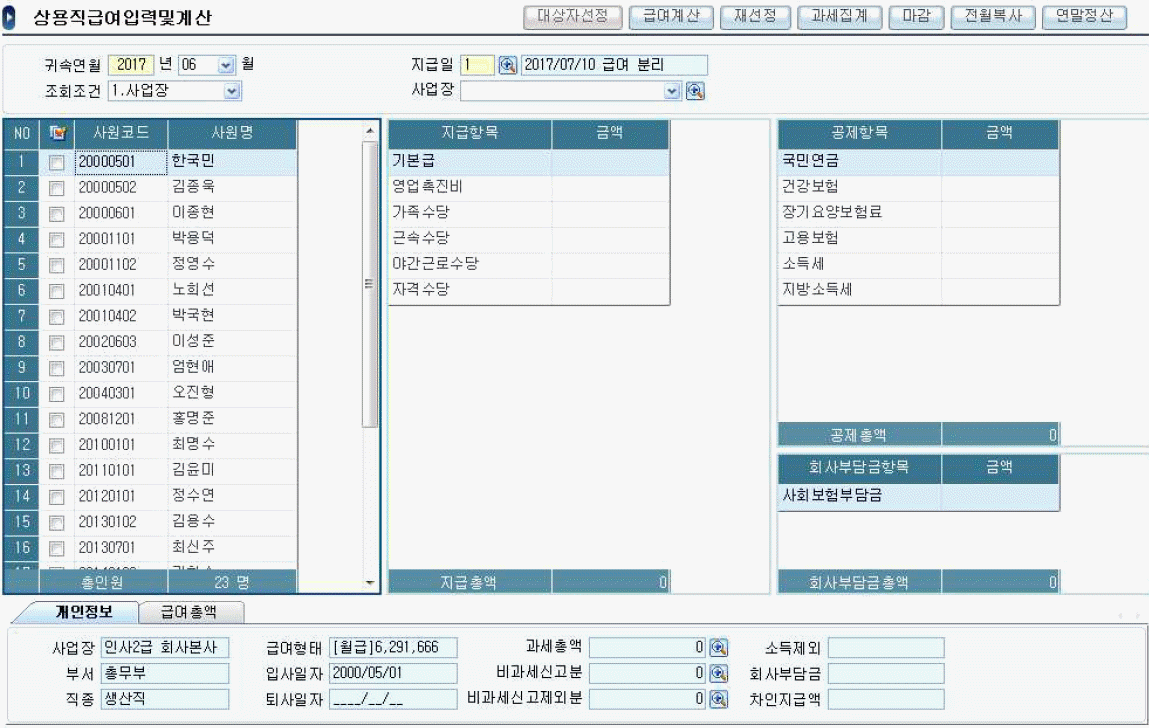The image size is (1149, 728).
Task: Expand the 조회조건 dropdown showing 1.사업장
Action: pyautogui.click(x=232, y=91)
